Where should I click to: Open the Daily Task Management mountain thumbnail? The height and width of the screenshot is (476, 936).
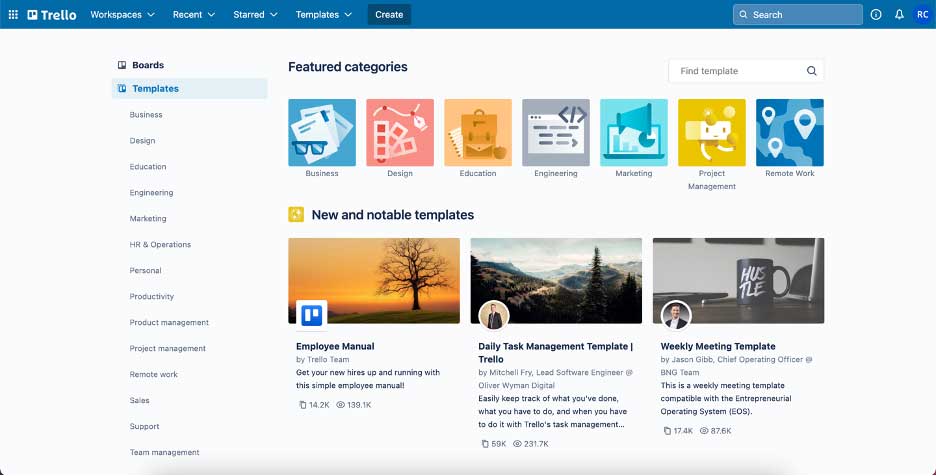(556, 281)
